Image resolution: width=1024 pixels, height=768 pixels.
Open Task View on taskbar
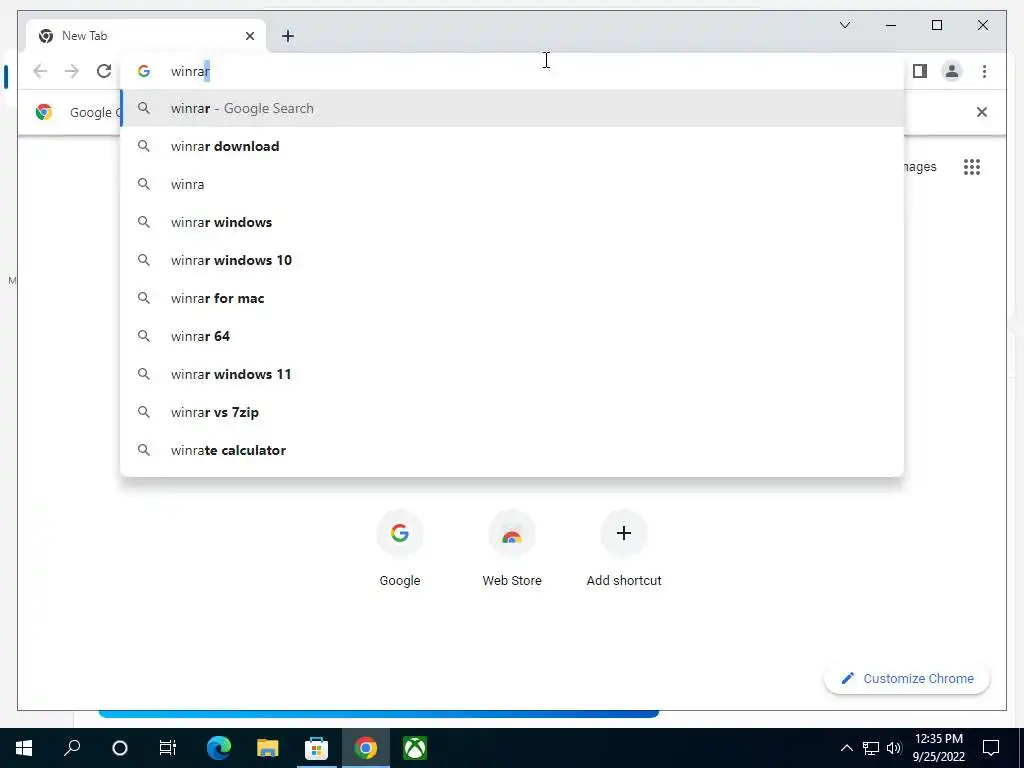click(x=168, y=748)
